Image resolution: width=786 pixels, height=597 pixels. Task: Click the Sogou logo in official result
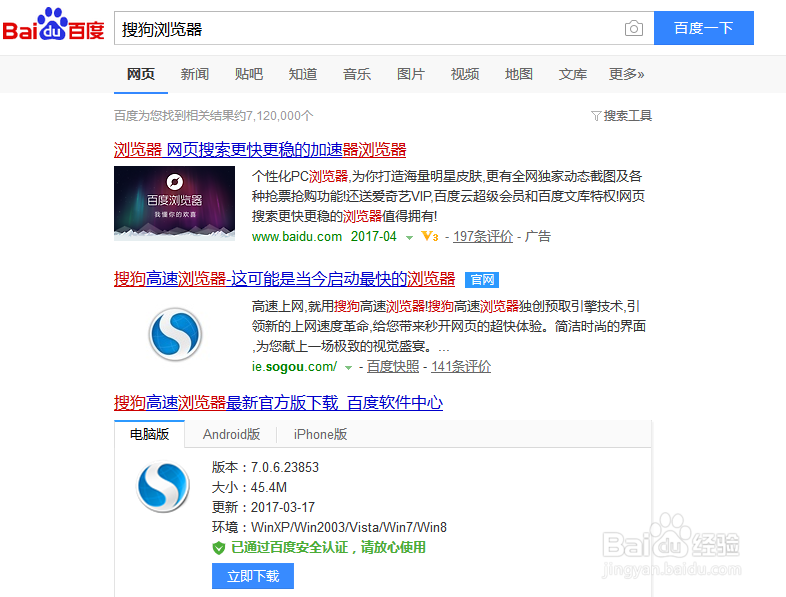(x=175, y=334)
